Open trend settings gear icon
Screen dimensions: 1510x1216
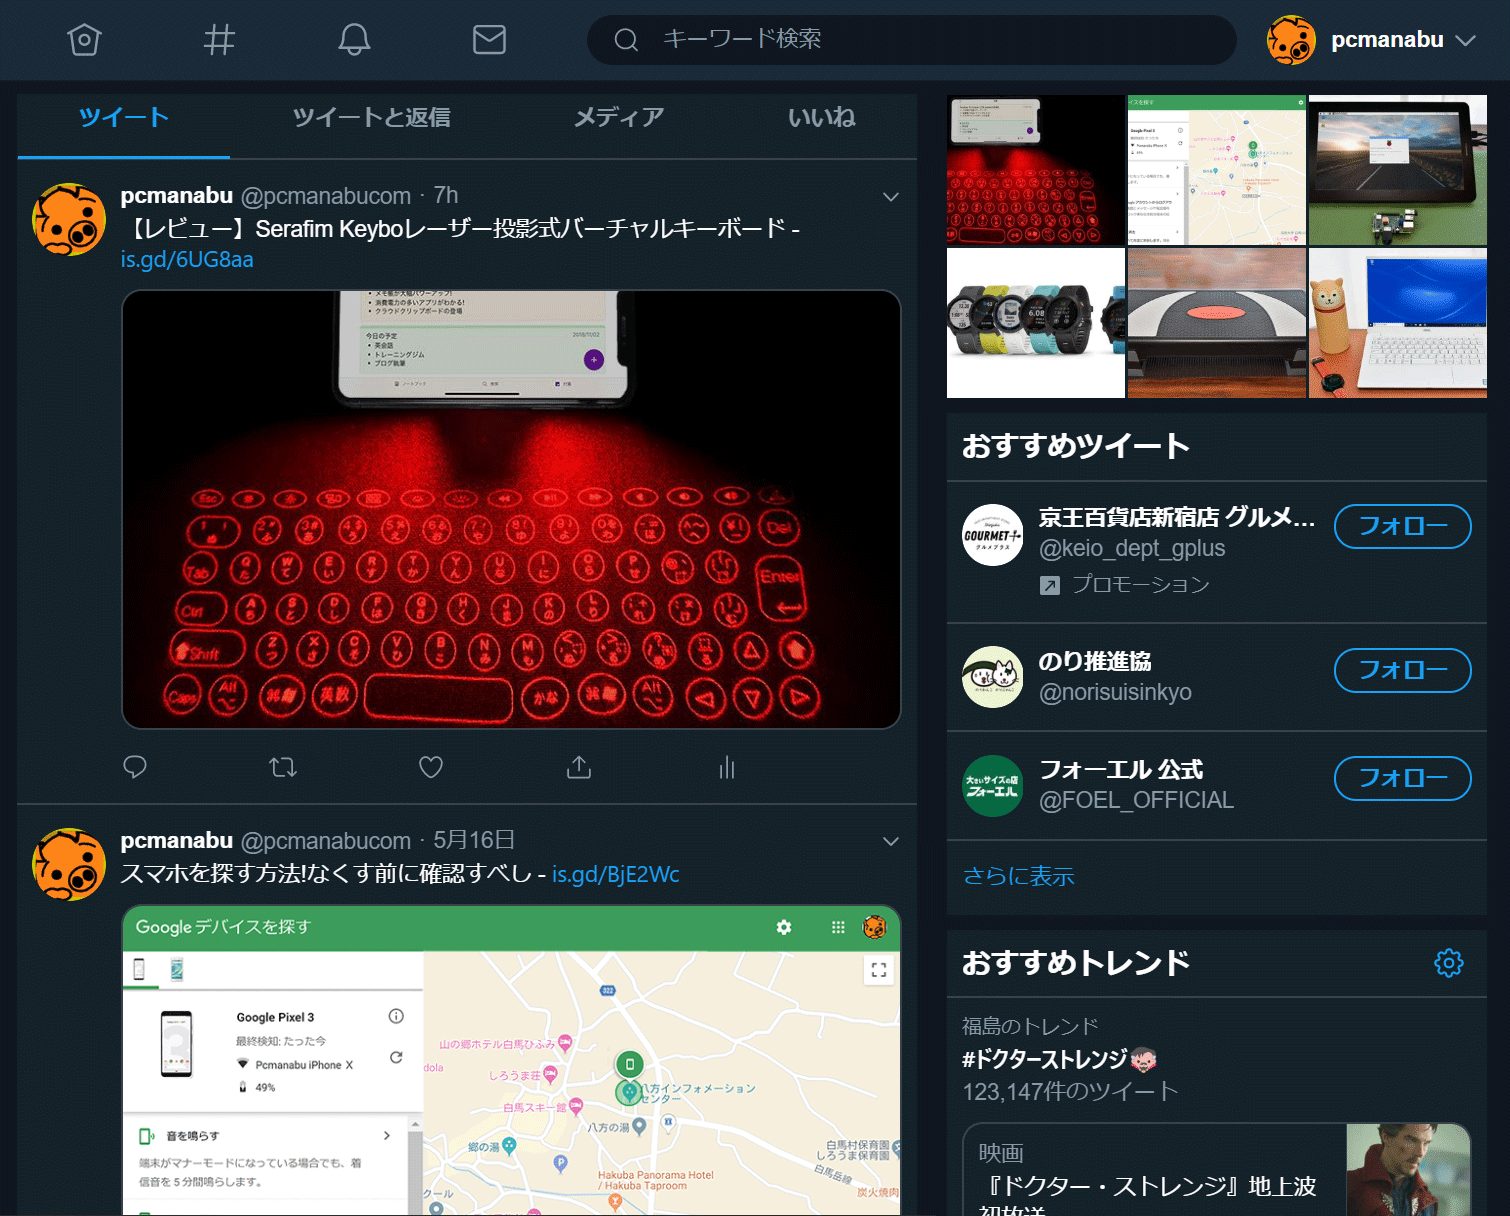1449,963
